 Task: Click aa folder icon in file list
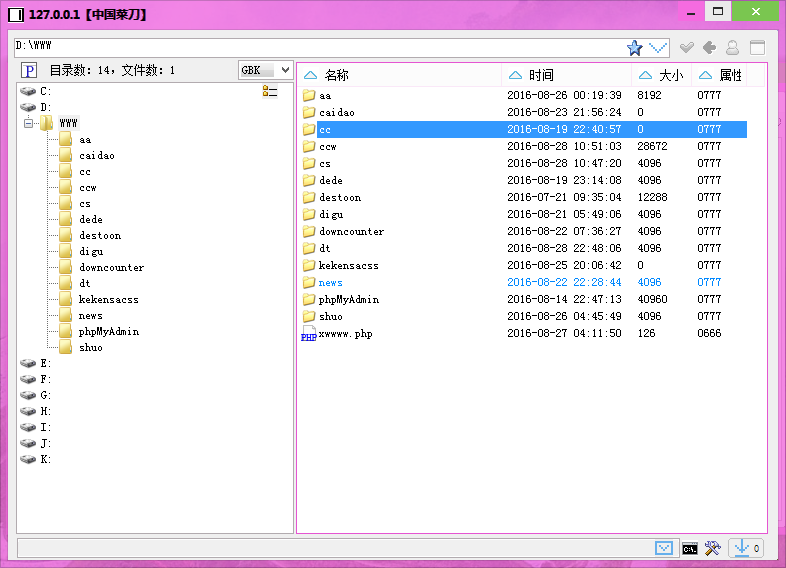tap(309, 95)
